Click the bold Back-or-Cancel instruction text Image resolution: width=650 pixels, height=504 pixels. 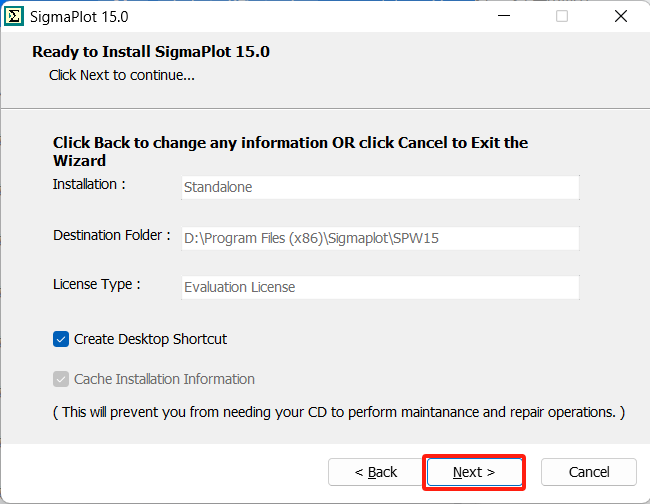coord(290,151)
